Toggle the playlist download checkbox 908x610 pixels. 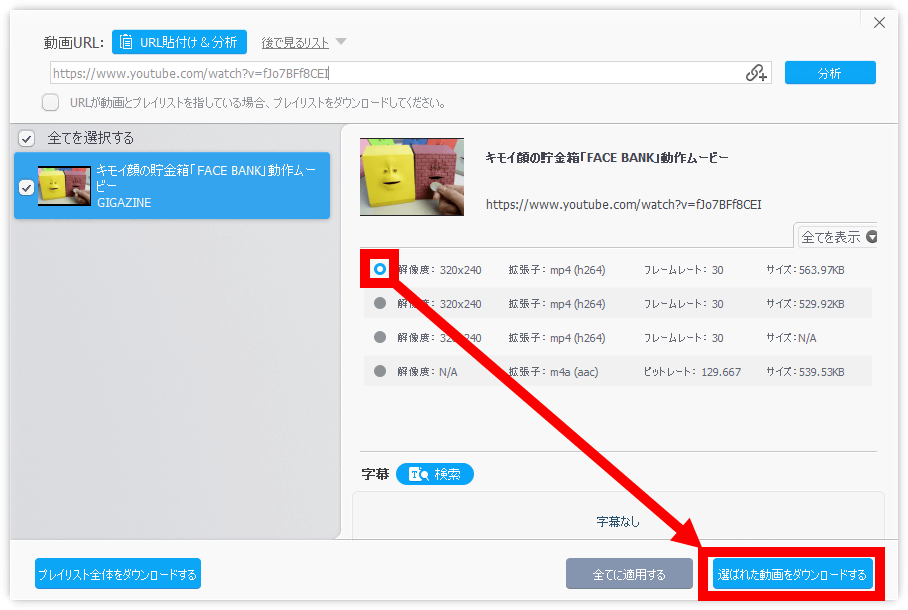click(50, 102)
